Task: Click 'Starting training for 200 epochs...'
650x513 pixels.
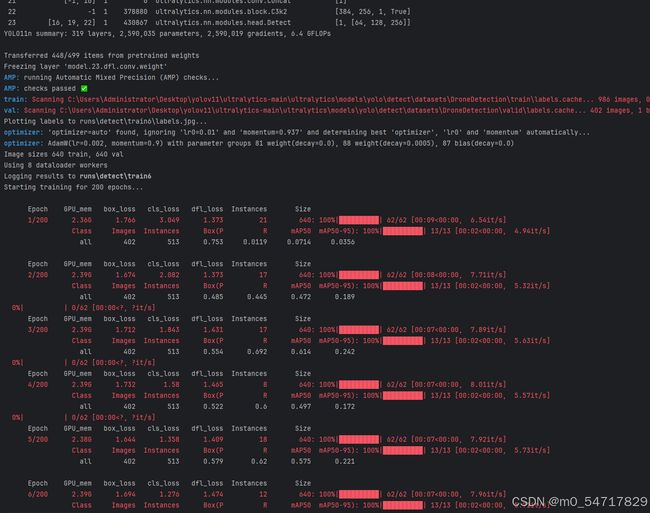Action: pos(73,187)
